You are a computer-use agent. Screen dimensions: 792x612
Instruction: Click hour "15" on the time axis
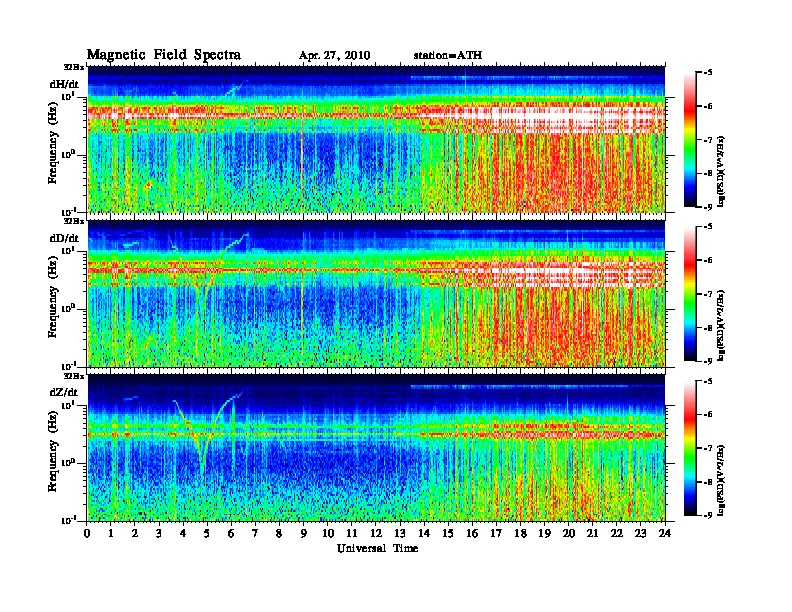449,533
